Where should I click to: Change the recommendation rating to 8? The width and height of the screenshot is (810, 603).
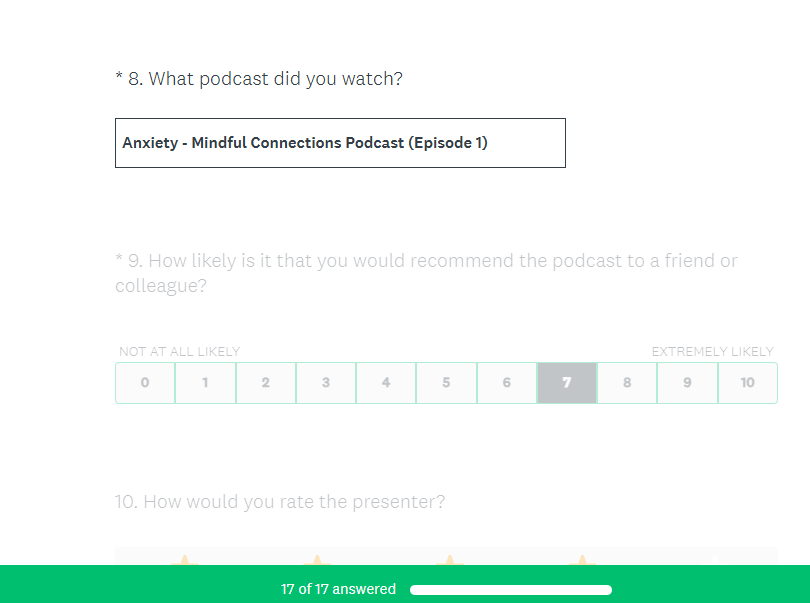point(627,383)
